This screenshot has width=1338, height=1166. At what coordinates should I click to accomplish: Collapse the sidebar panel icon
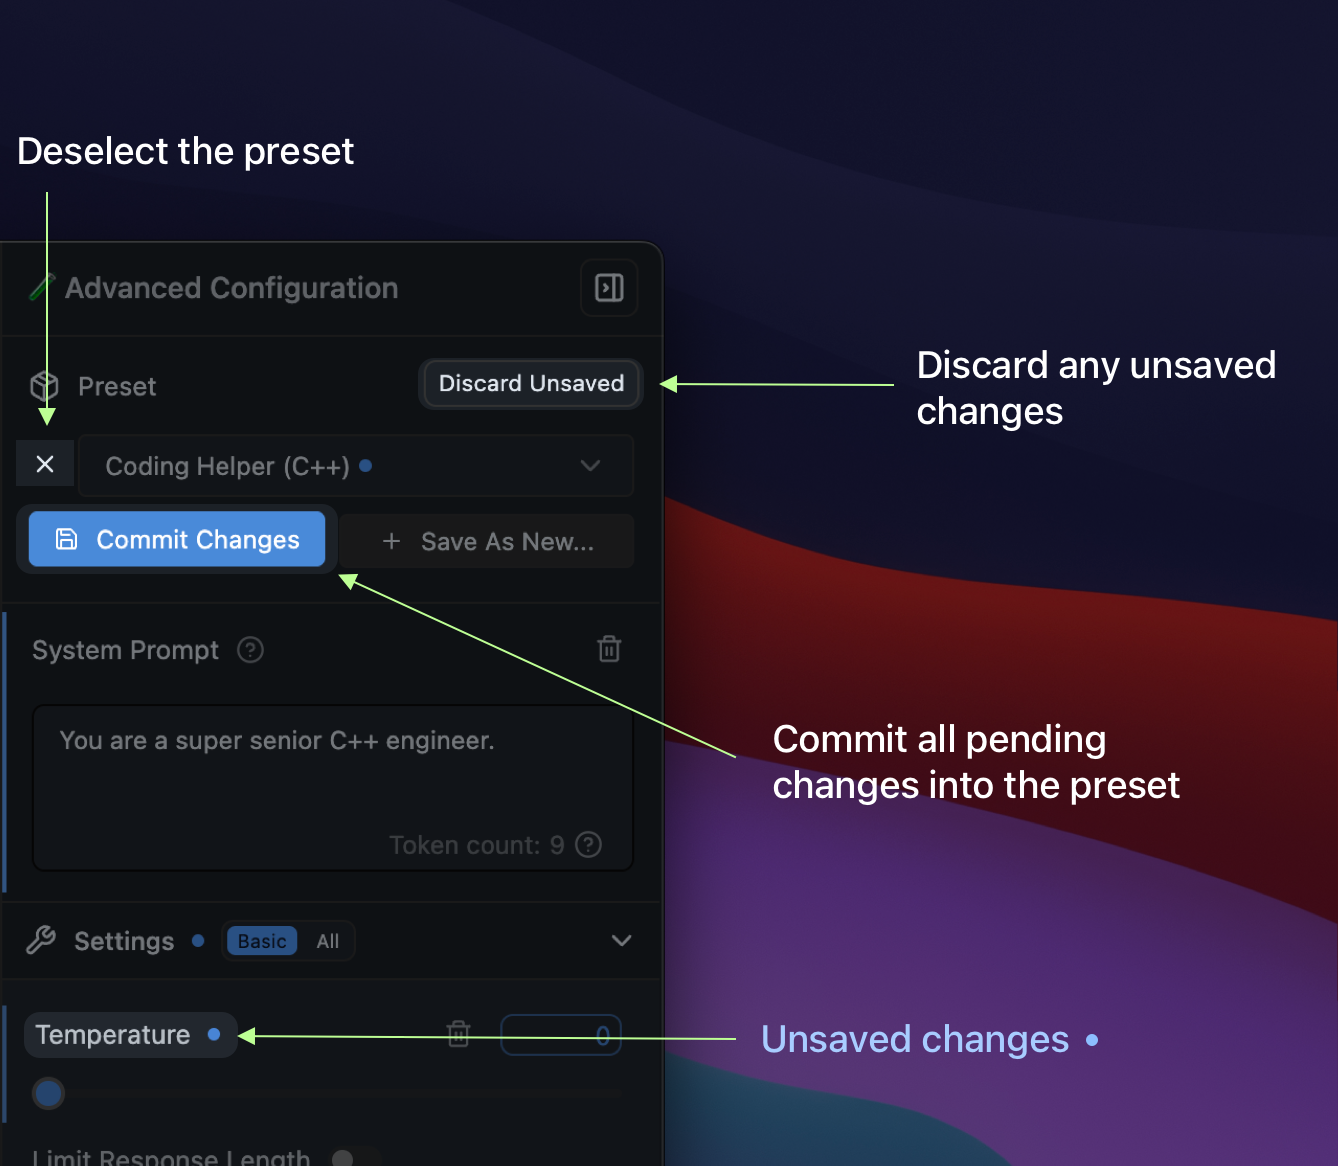(609, 288)
